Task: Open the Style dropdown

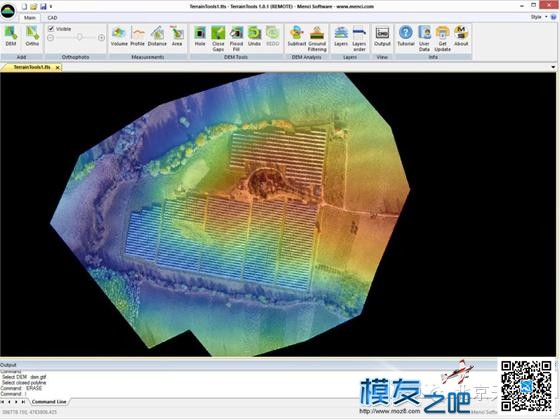Action: point(539,17)
